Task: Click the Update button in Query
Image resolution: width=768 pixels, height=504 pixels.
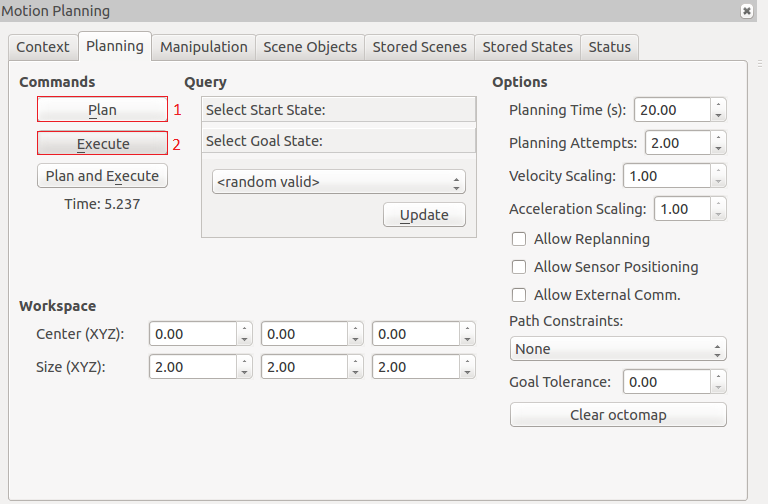Action: pyautogui.click(x=424, y=215)
